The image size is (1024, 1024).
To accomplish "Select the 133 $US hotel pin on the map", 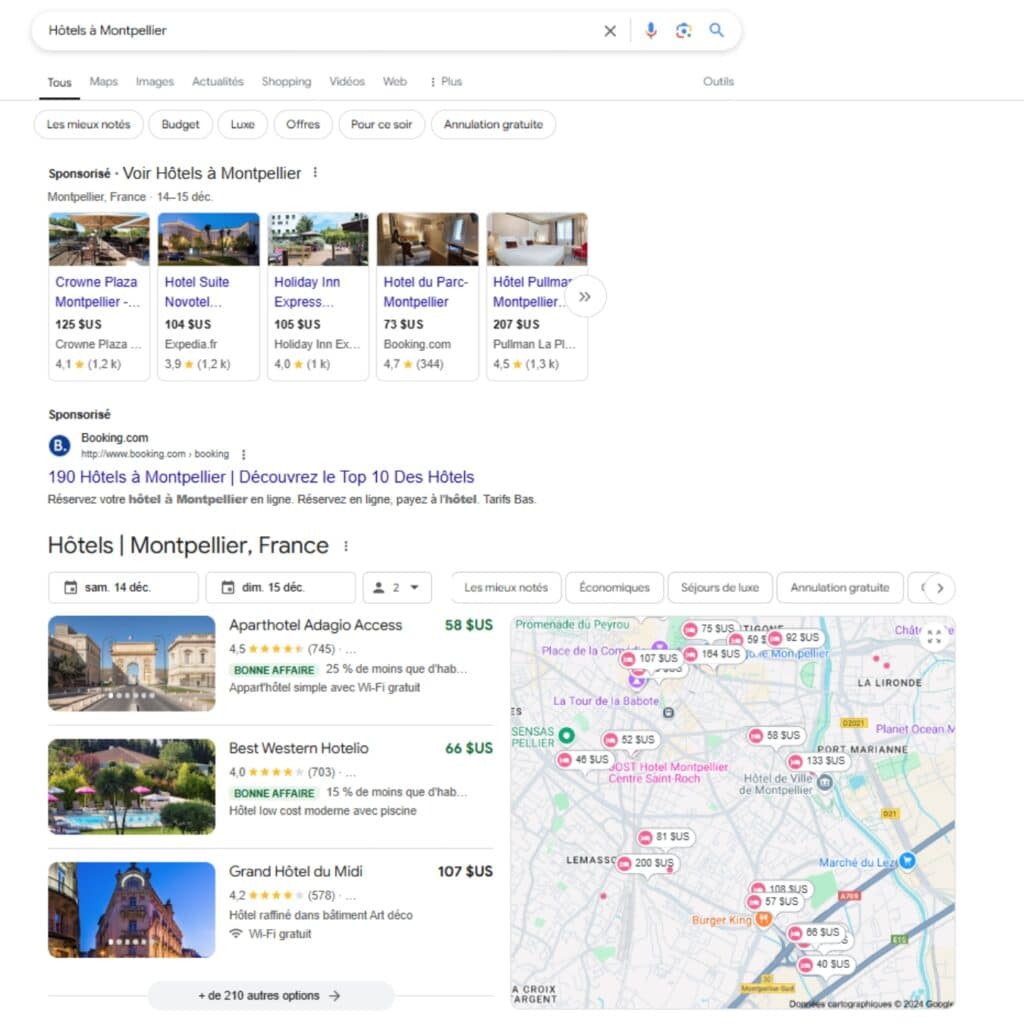I will [817, 761].
